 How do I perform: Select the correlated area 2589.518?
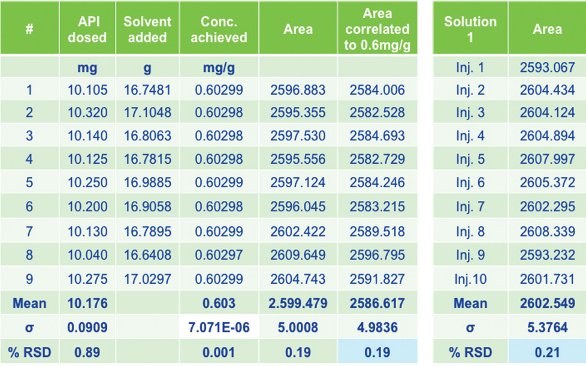pos(377,231)
